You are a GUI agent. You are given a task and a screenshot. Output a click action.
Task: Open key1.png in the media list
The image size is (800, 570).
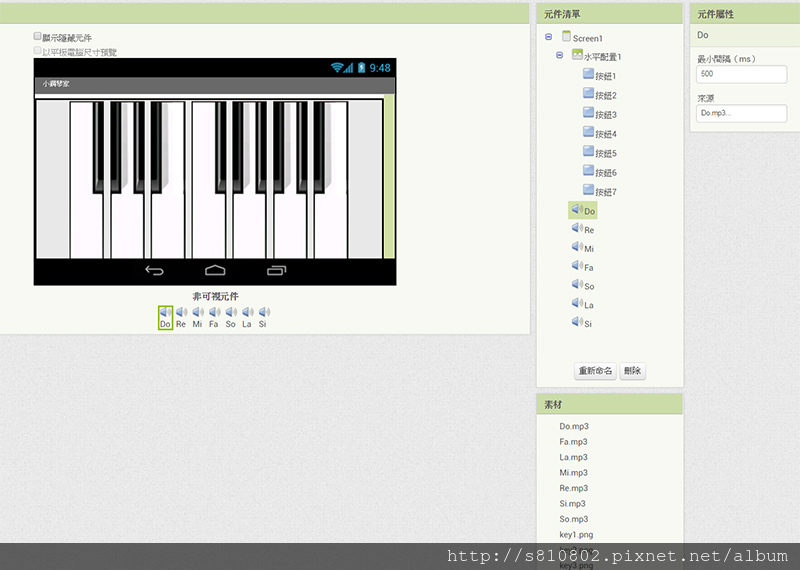tap(576, 535)
